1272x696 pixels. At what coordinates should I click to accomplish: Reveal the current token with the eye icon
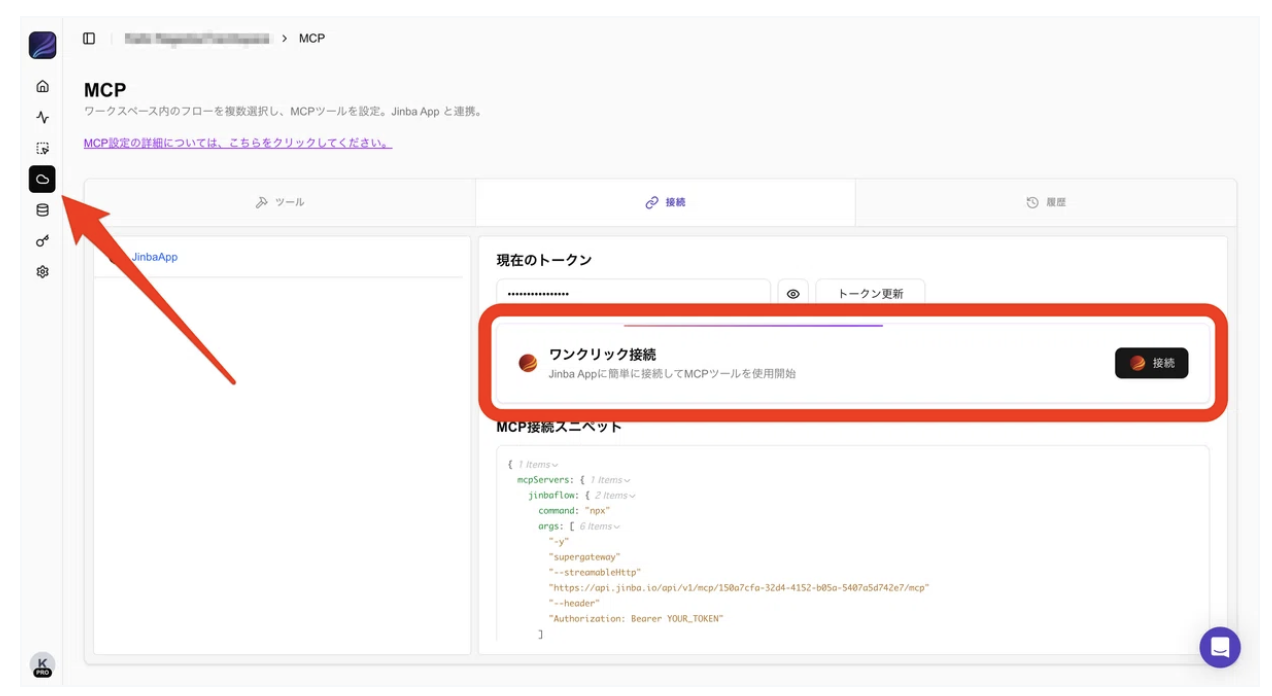coord(793,294)
